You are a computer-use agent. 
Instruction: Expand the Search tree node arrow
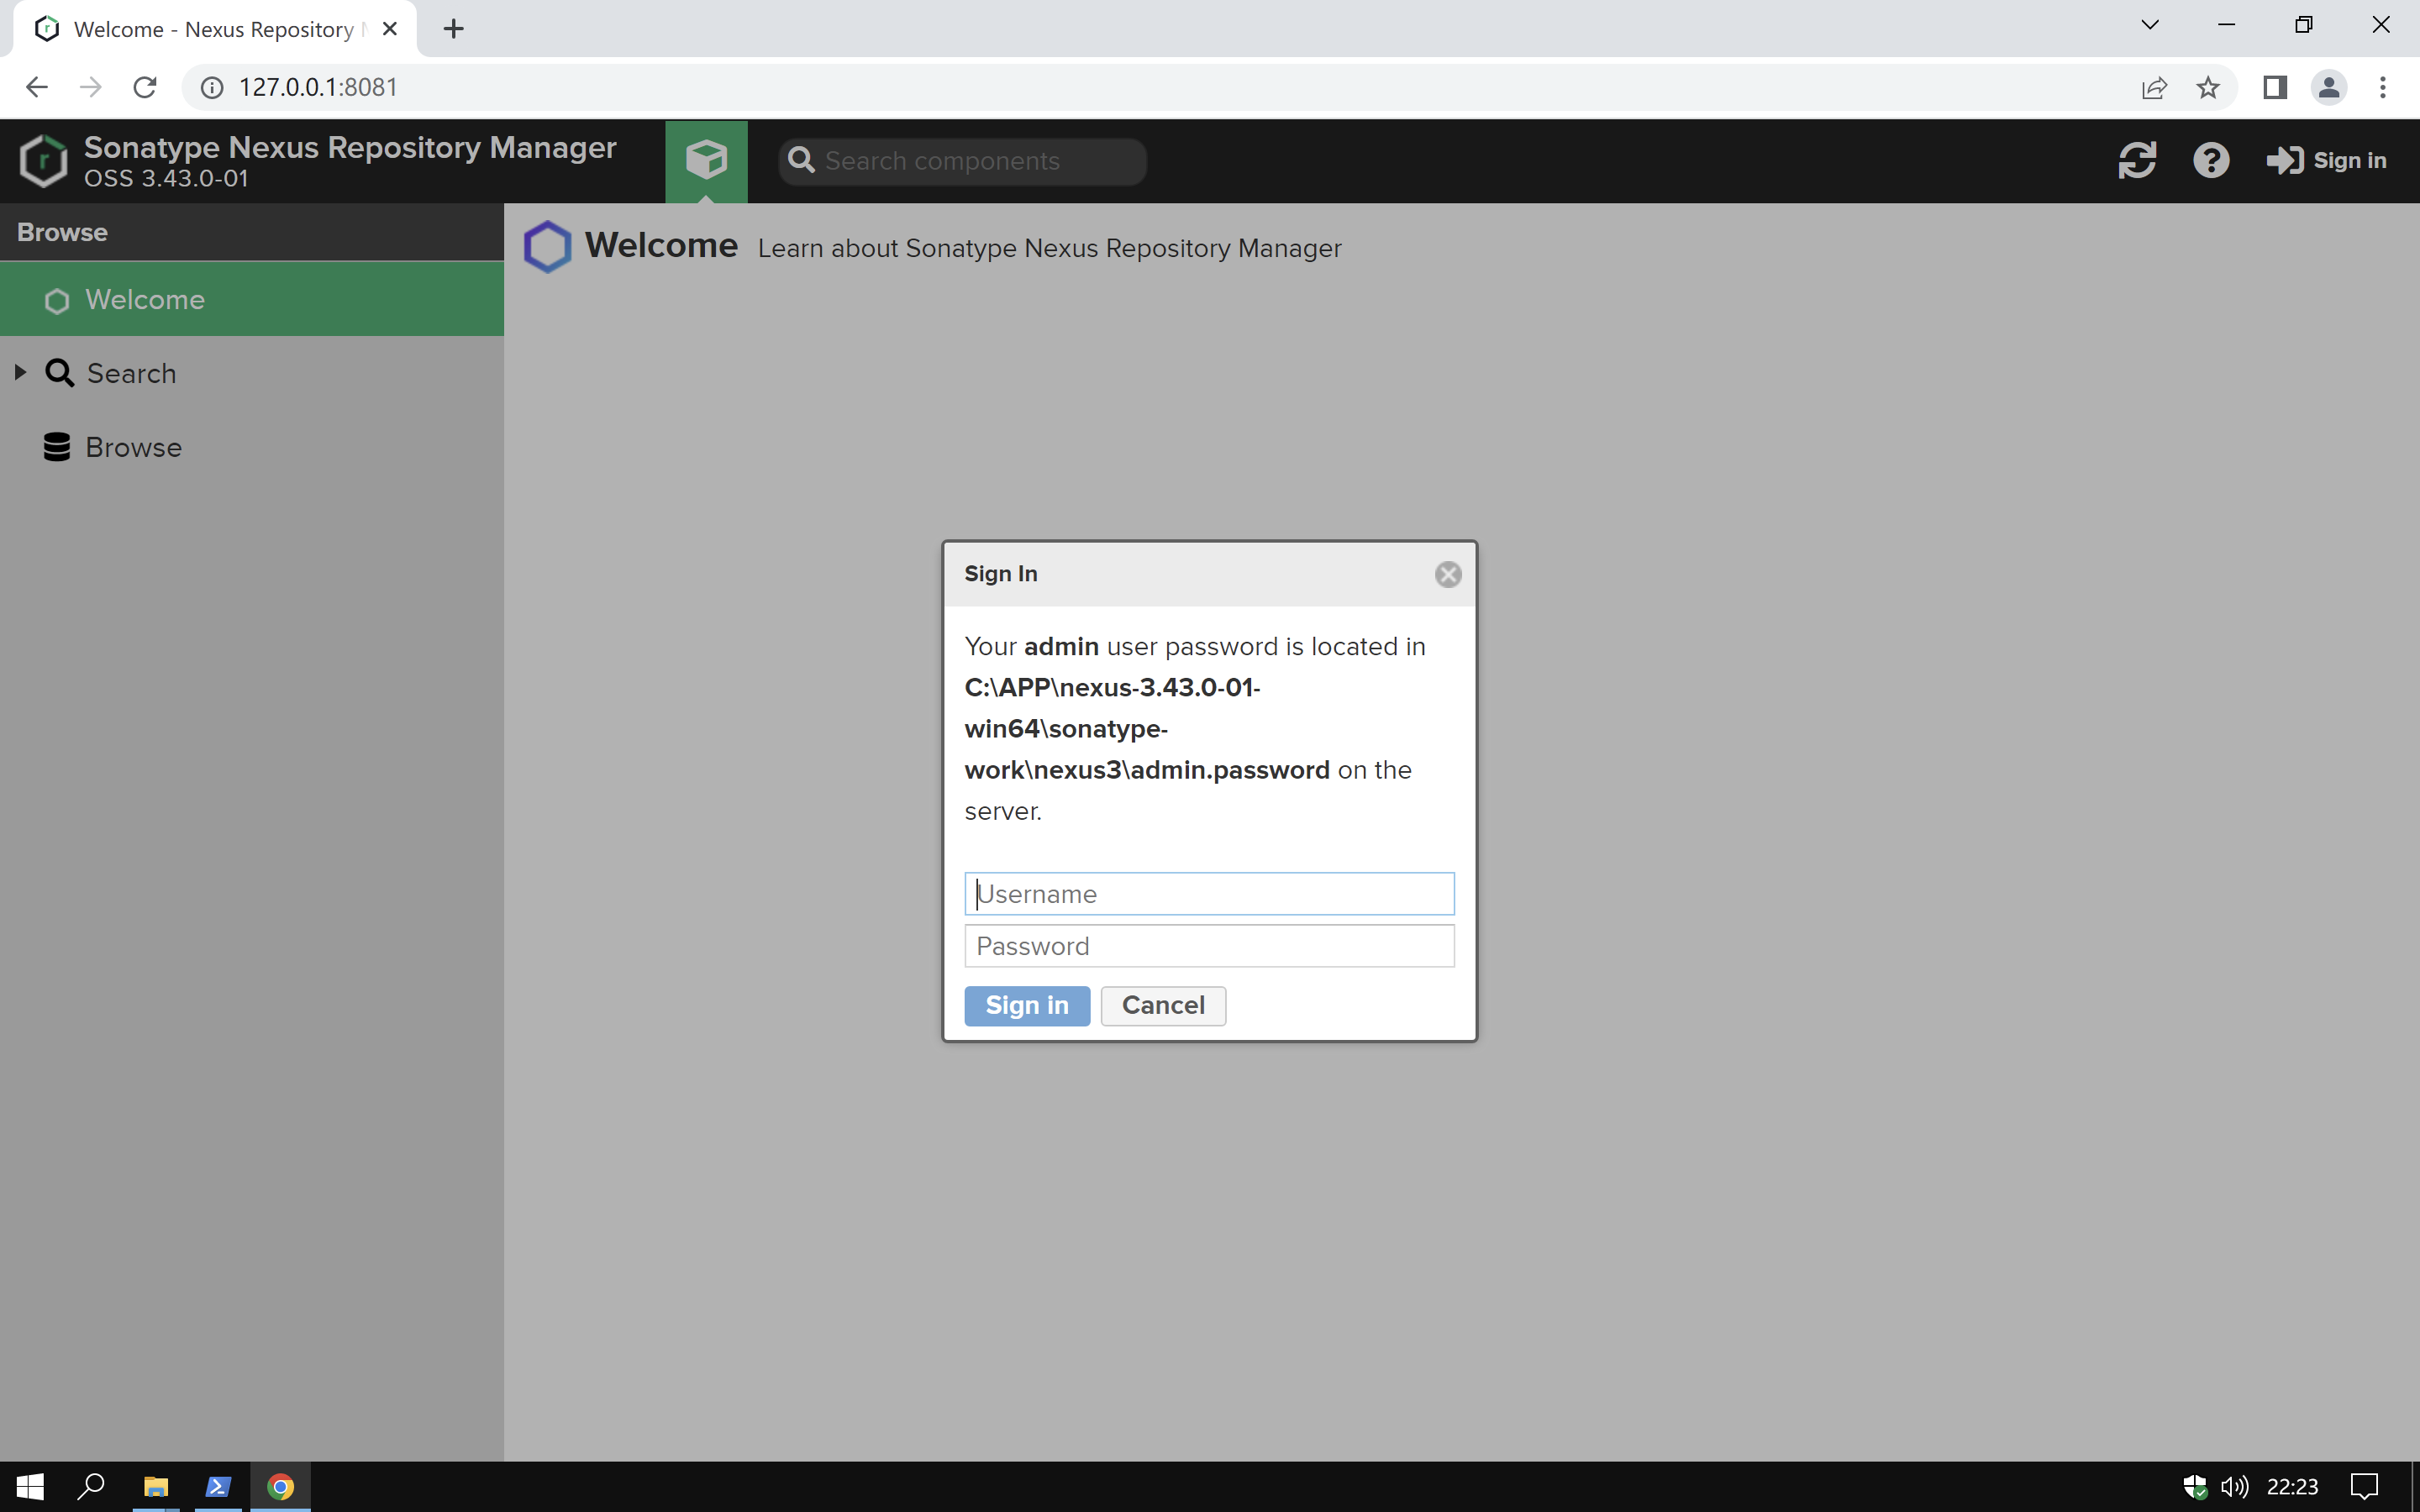[20, 373]
